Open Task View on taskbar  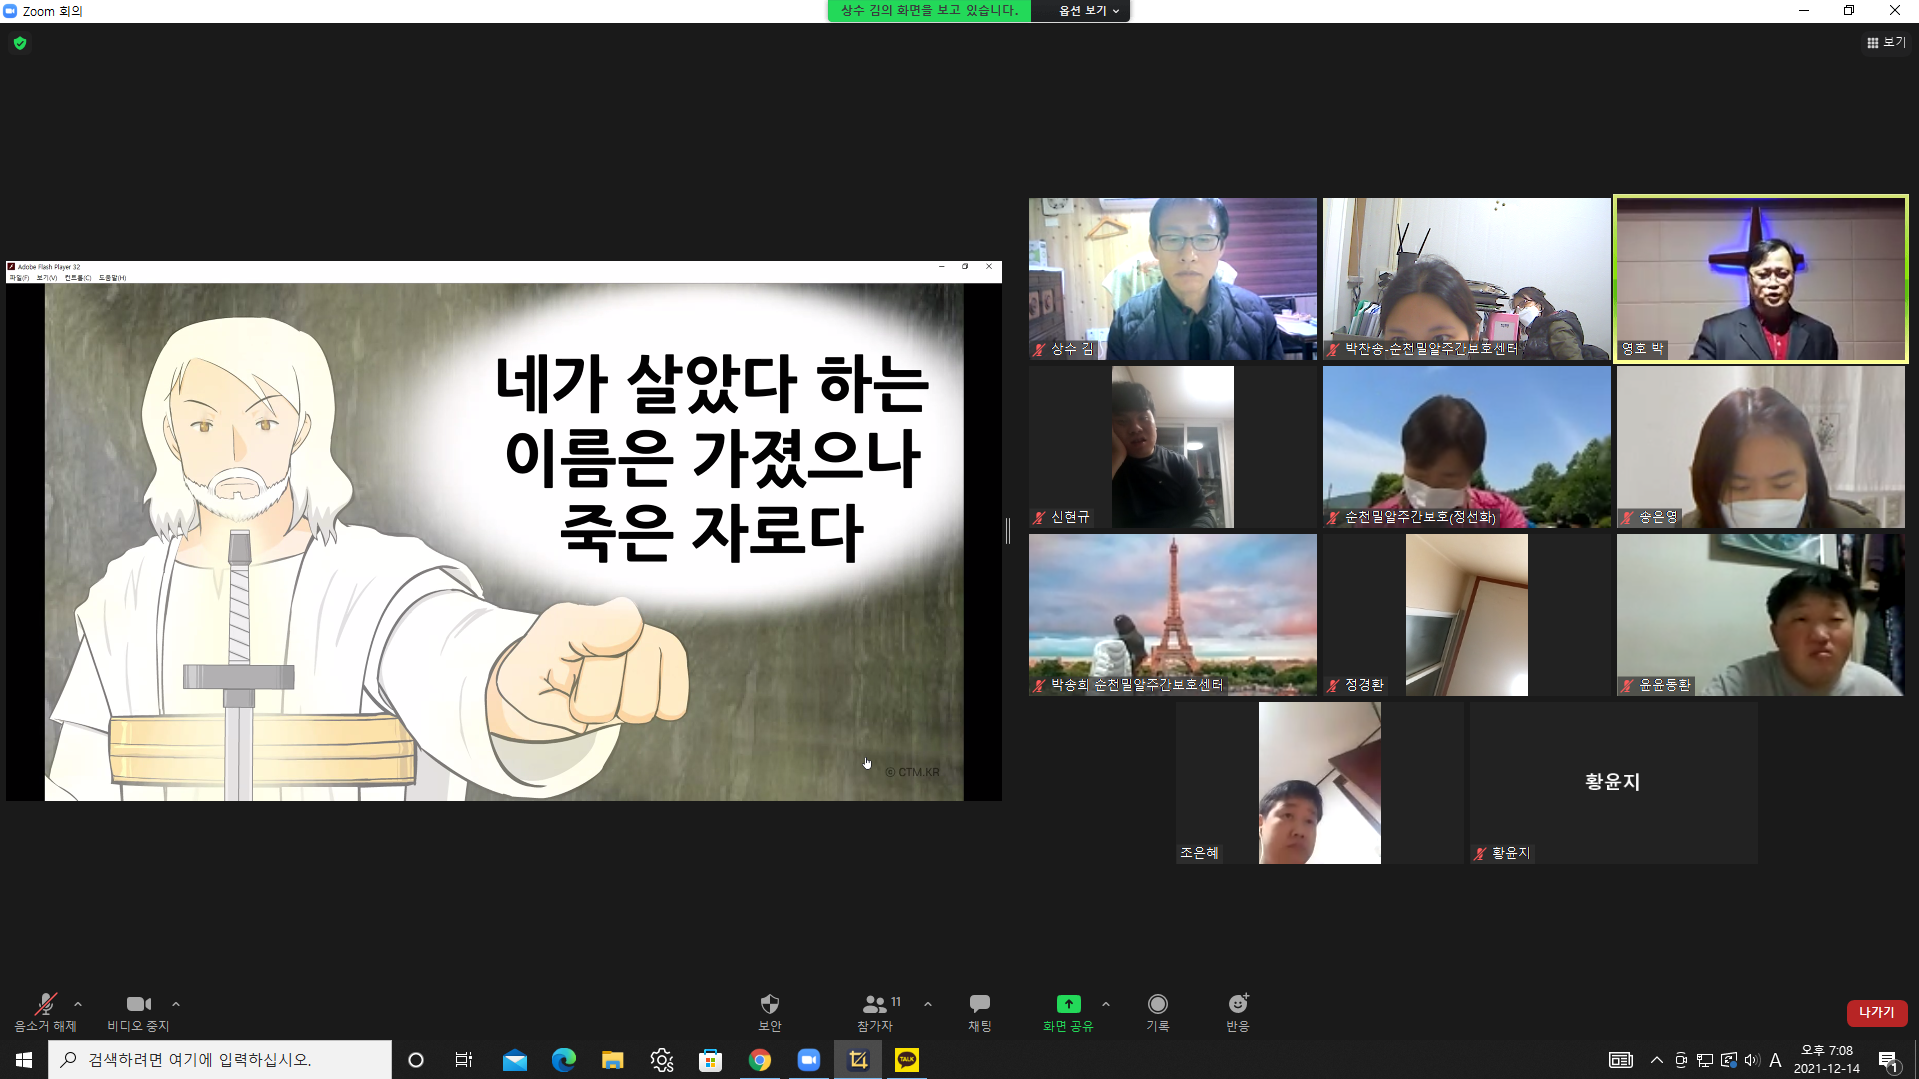[x=464, y=1060]
